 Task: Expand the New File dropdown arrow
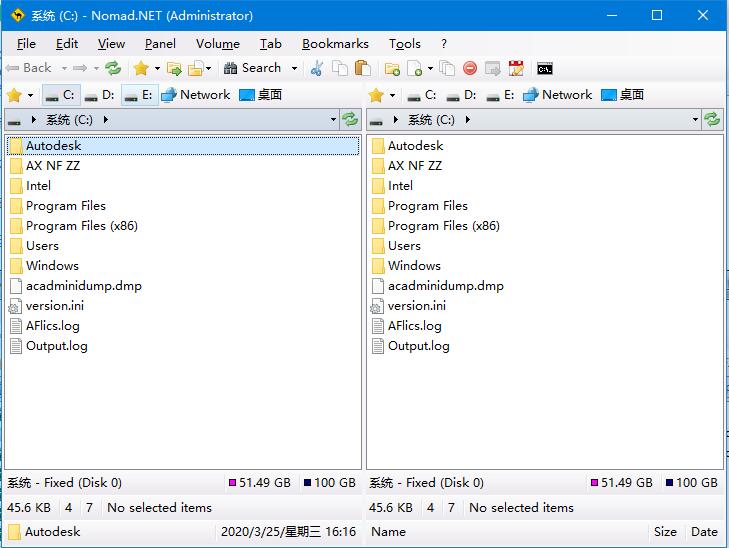tap(430, 69)
